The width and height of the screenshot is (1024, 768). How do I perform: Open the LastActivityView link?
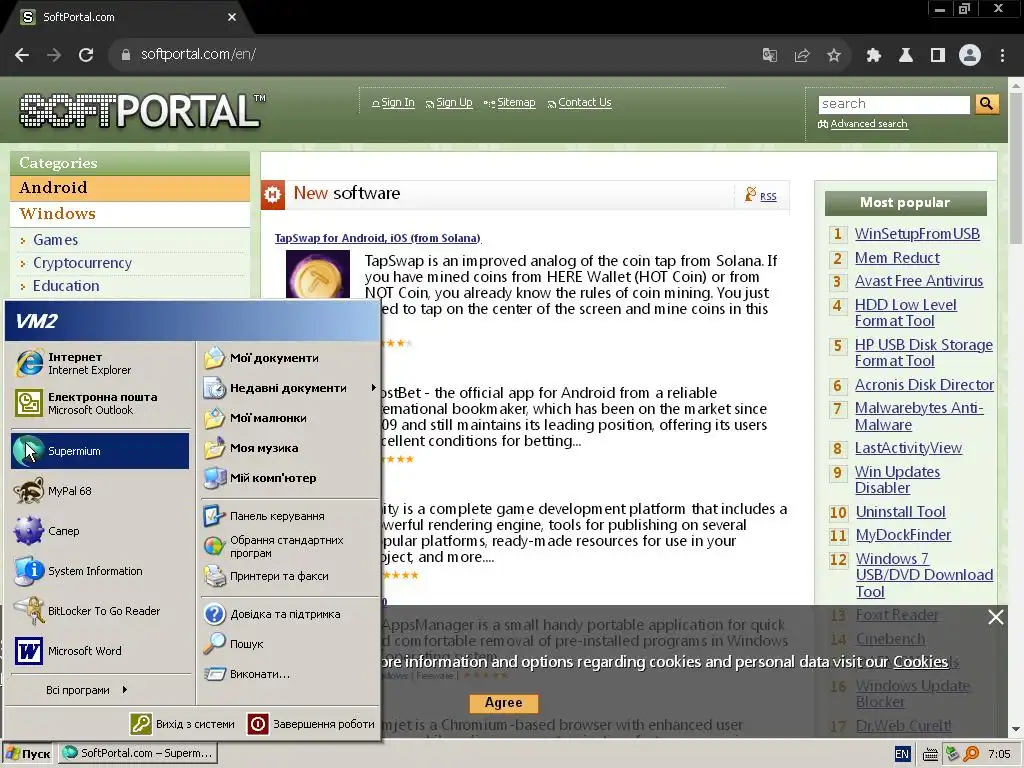click(x=908, y=448)
